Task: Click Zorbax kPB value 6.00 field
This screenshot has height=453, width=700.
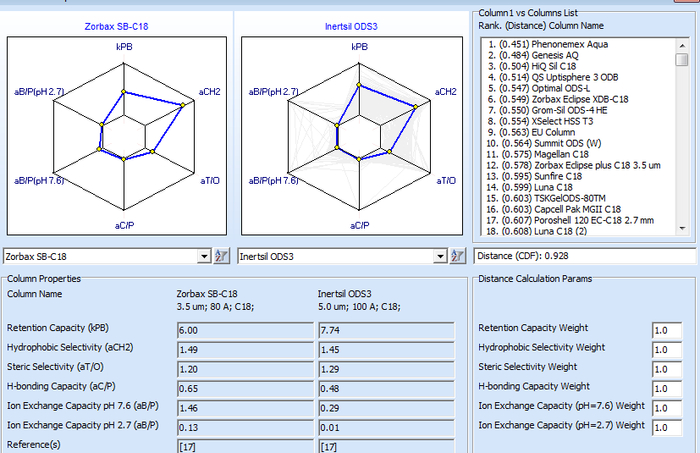Action: (x=245, y=331)
